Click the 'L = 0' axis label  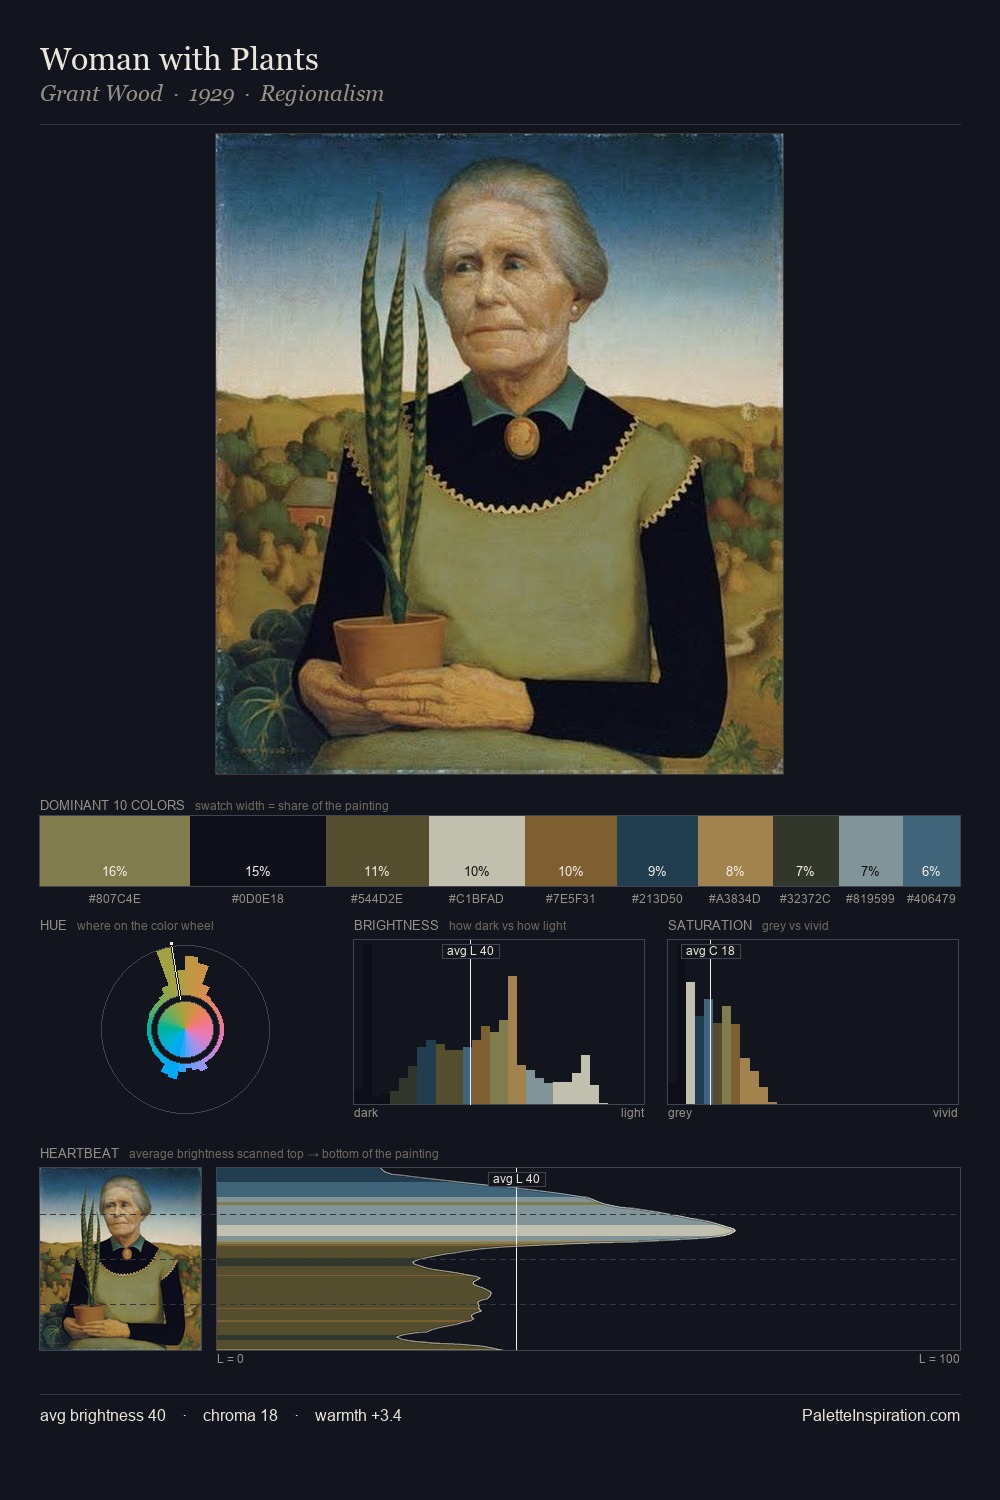click(x=230, y=1359)
